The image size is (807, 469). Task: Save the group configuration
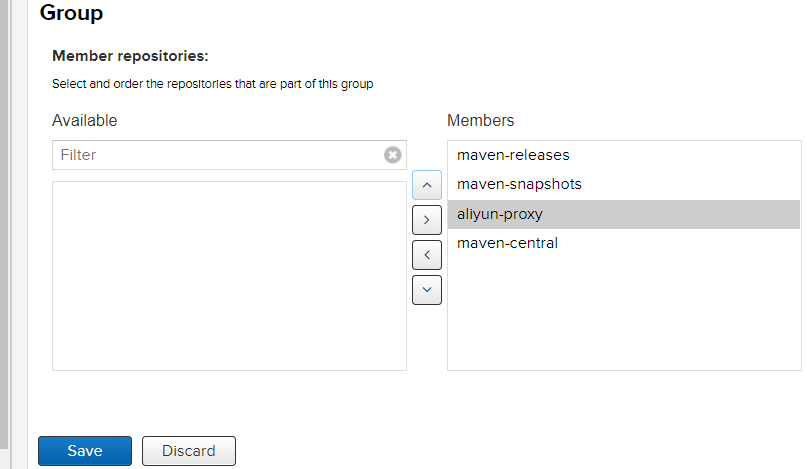(x=85, y=451)
